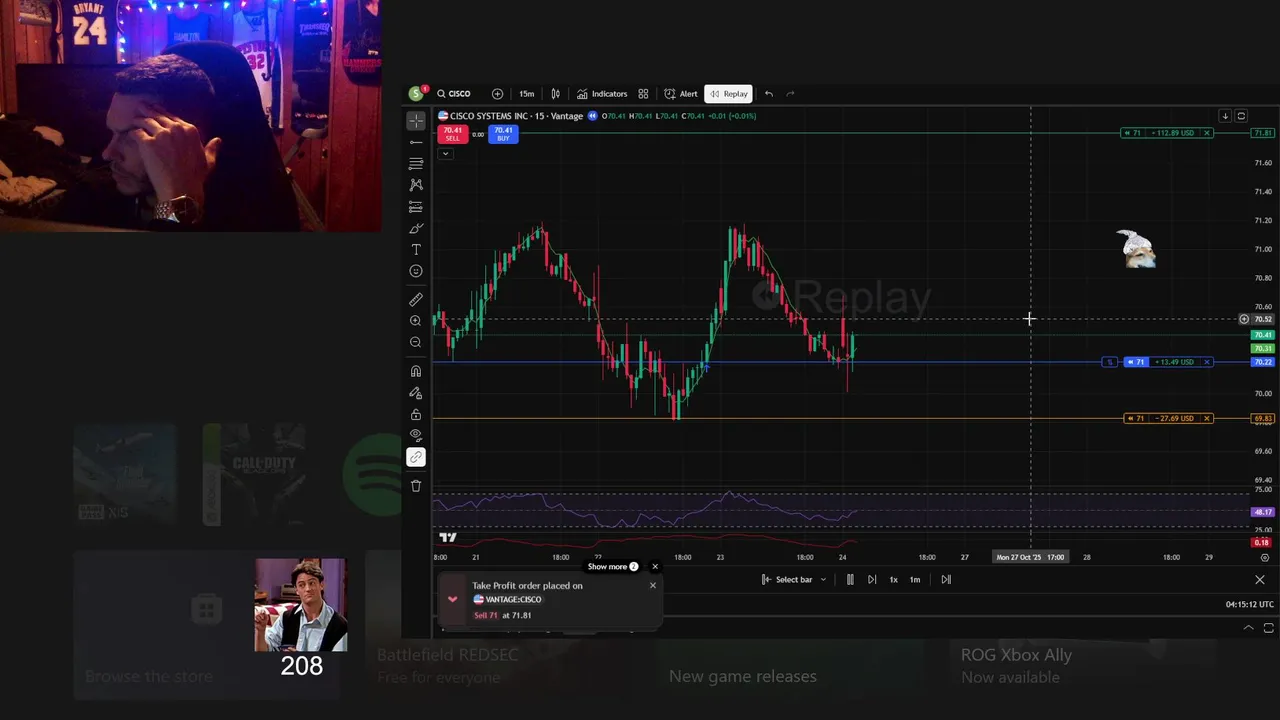Click the +112.89 USD take profit label
Viewport: 1280px width, 720px height.
[x=1173, y=133]
